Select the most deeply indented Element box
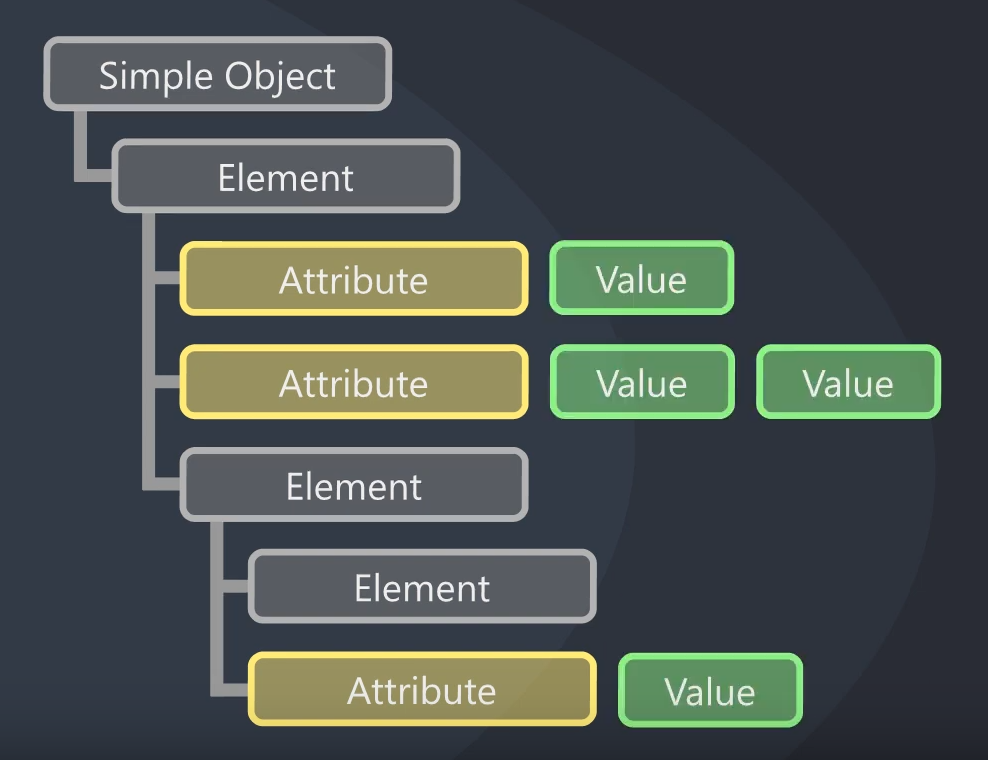The image size is (988, 760). pos(422,587)
